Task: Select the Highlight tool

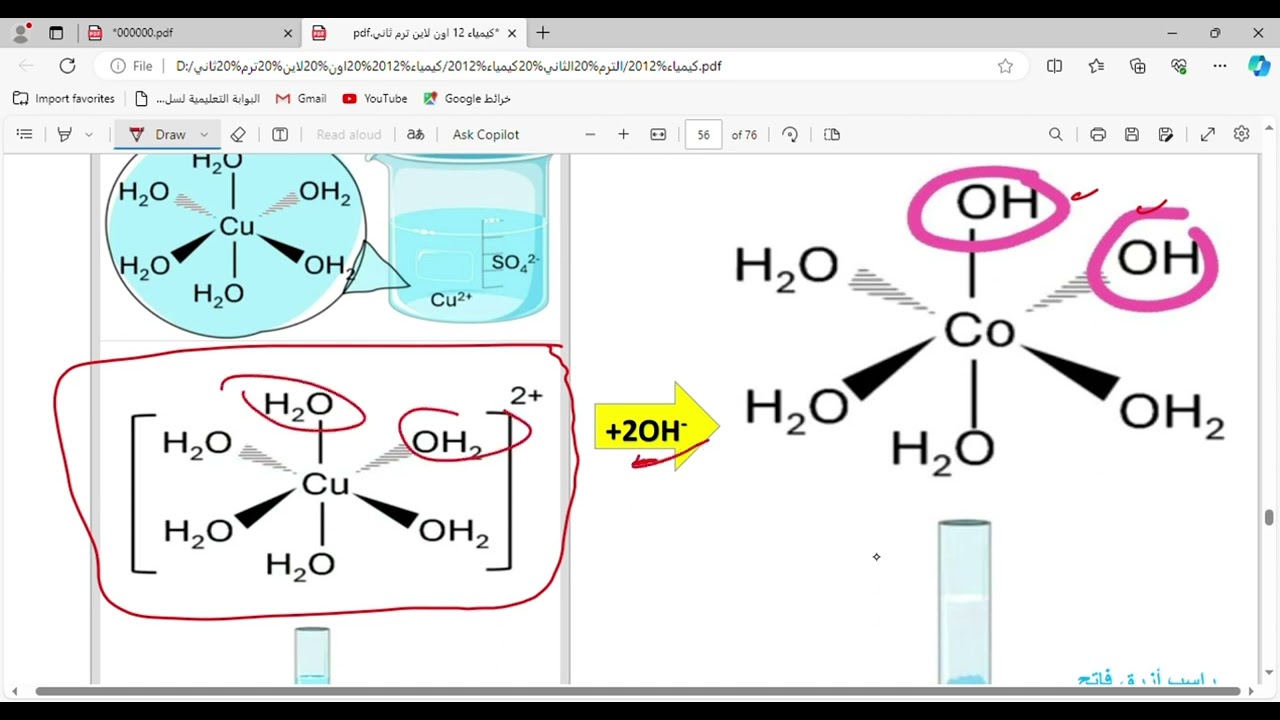Action: click(x=64, y=134)
